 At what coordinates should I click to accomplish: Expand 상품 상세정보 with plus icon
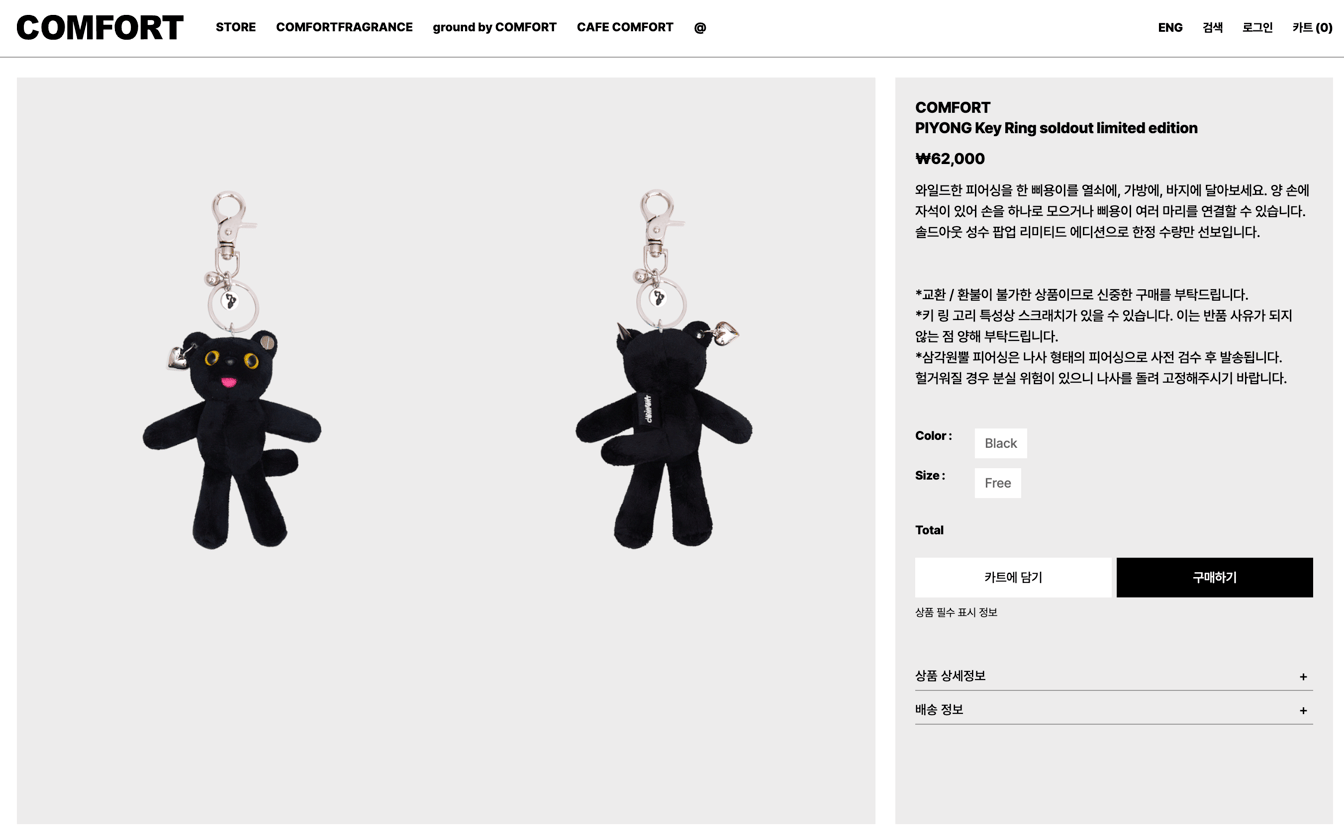[1303, 677]
